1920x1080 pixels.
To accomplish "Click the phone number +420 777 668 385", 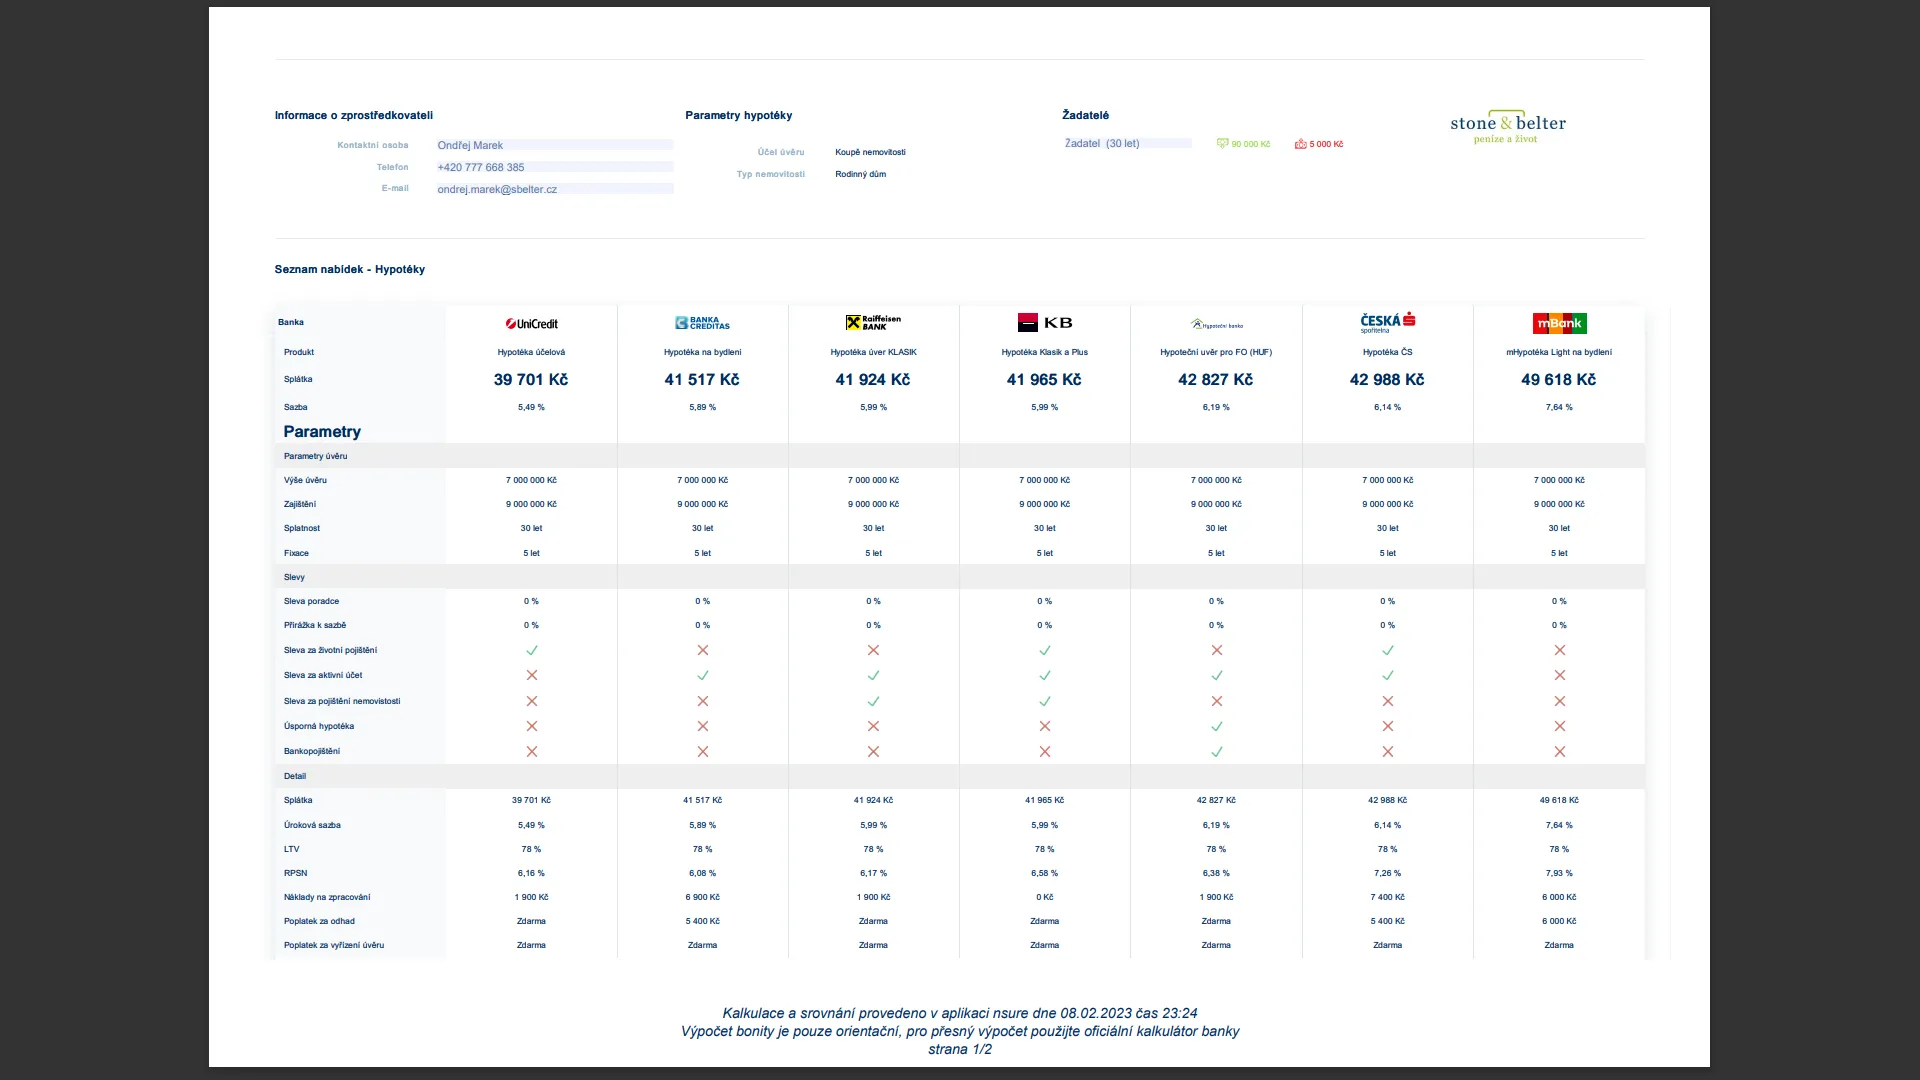I will [481, 167].
